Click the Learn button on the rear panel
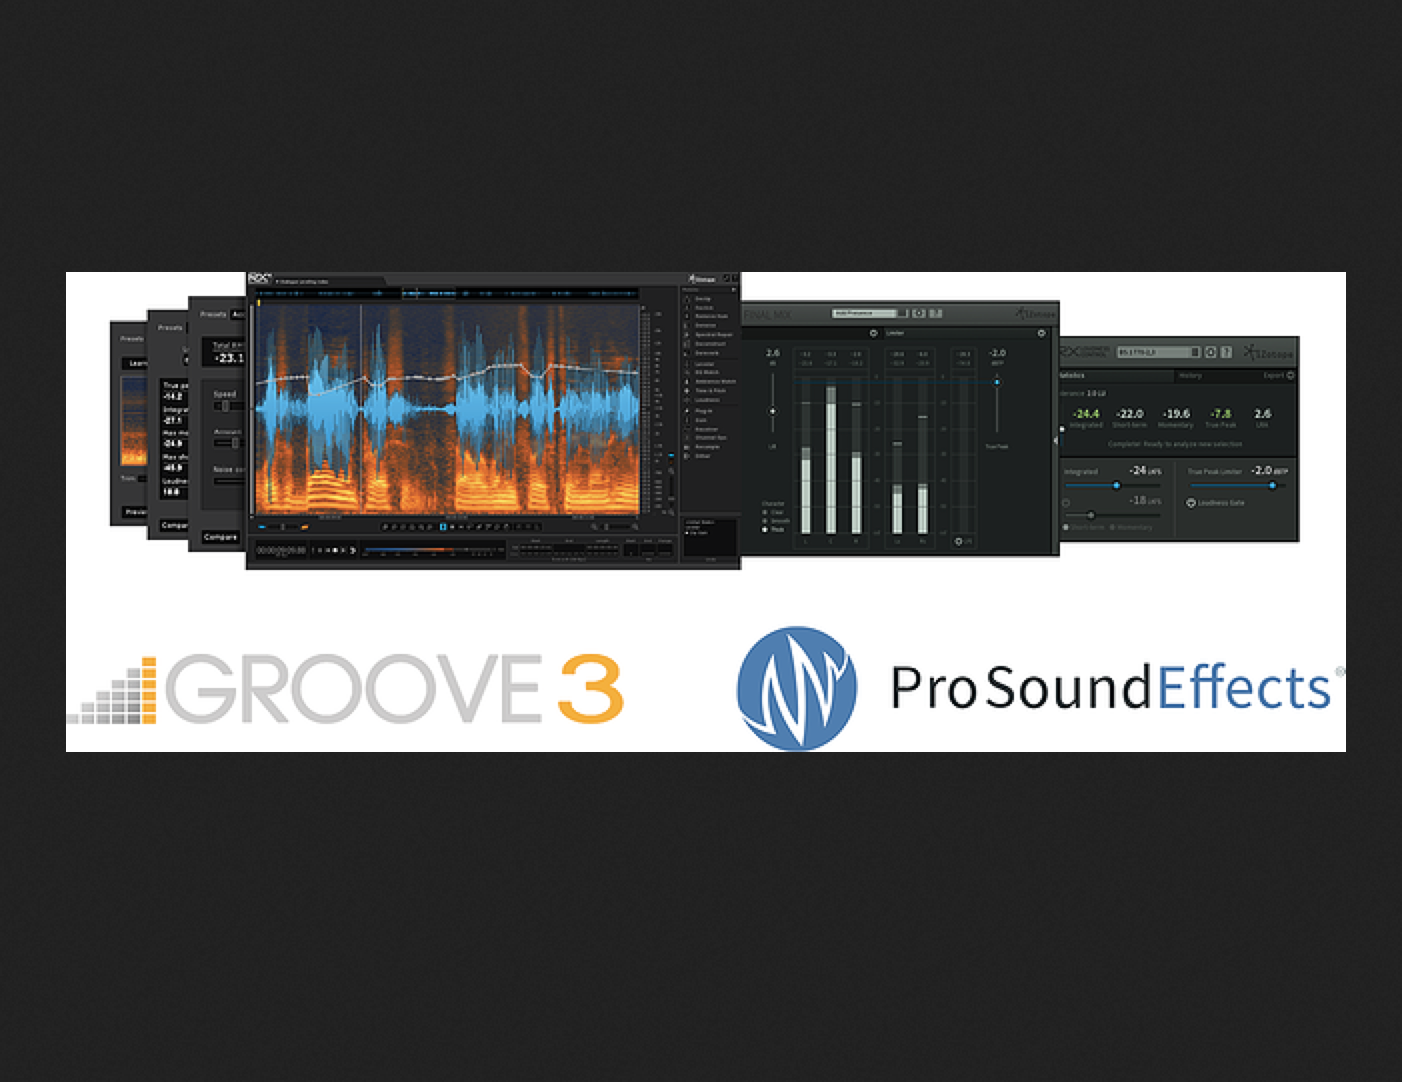The height and width of the screenshot is (1082, 1402). point(135,364)
